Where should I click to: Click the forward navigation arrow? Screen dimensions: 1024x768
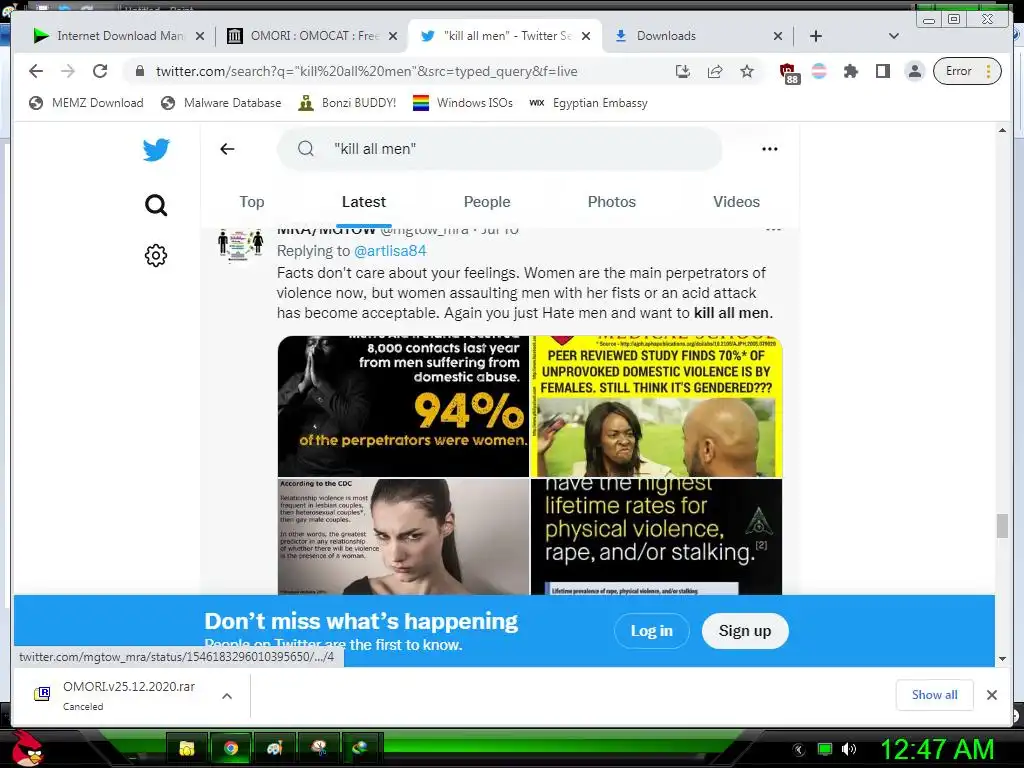click(68, 71)
